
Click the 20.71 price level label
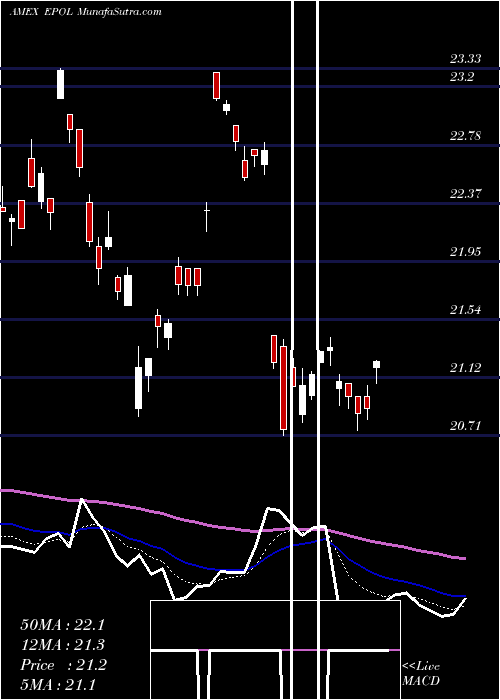tap(466, 425)
